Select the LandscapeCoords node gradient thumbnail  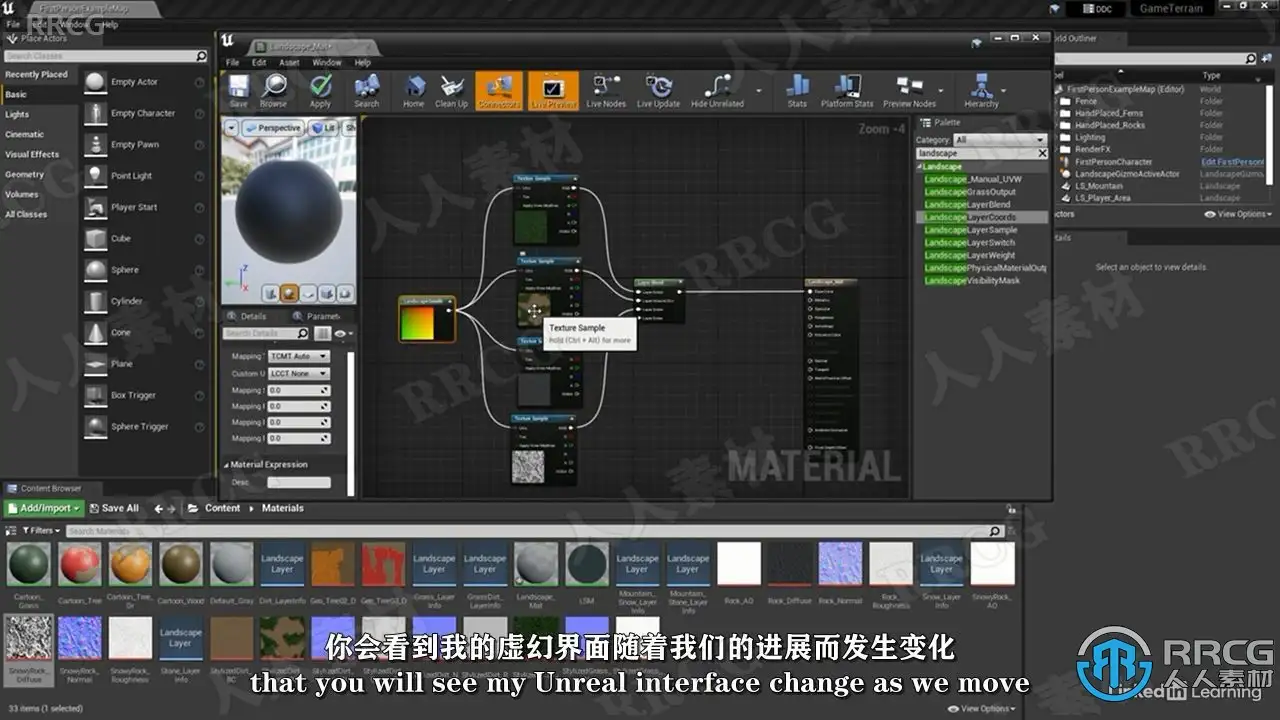coord(419,323)
